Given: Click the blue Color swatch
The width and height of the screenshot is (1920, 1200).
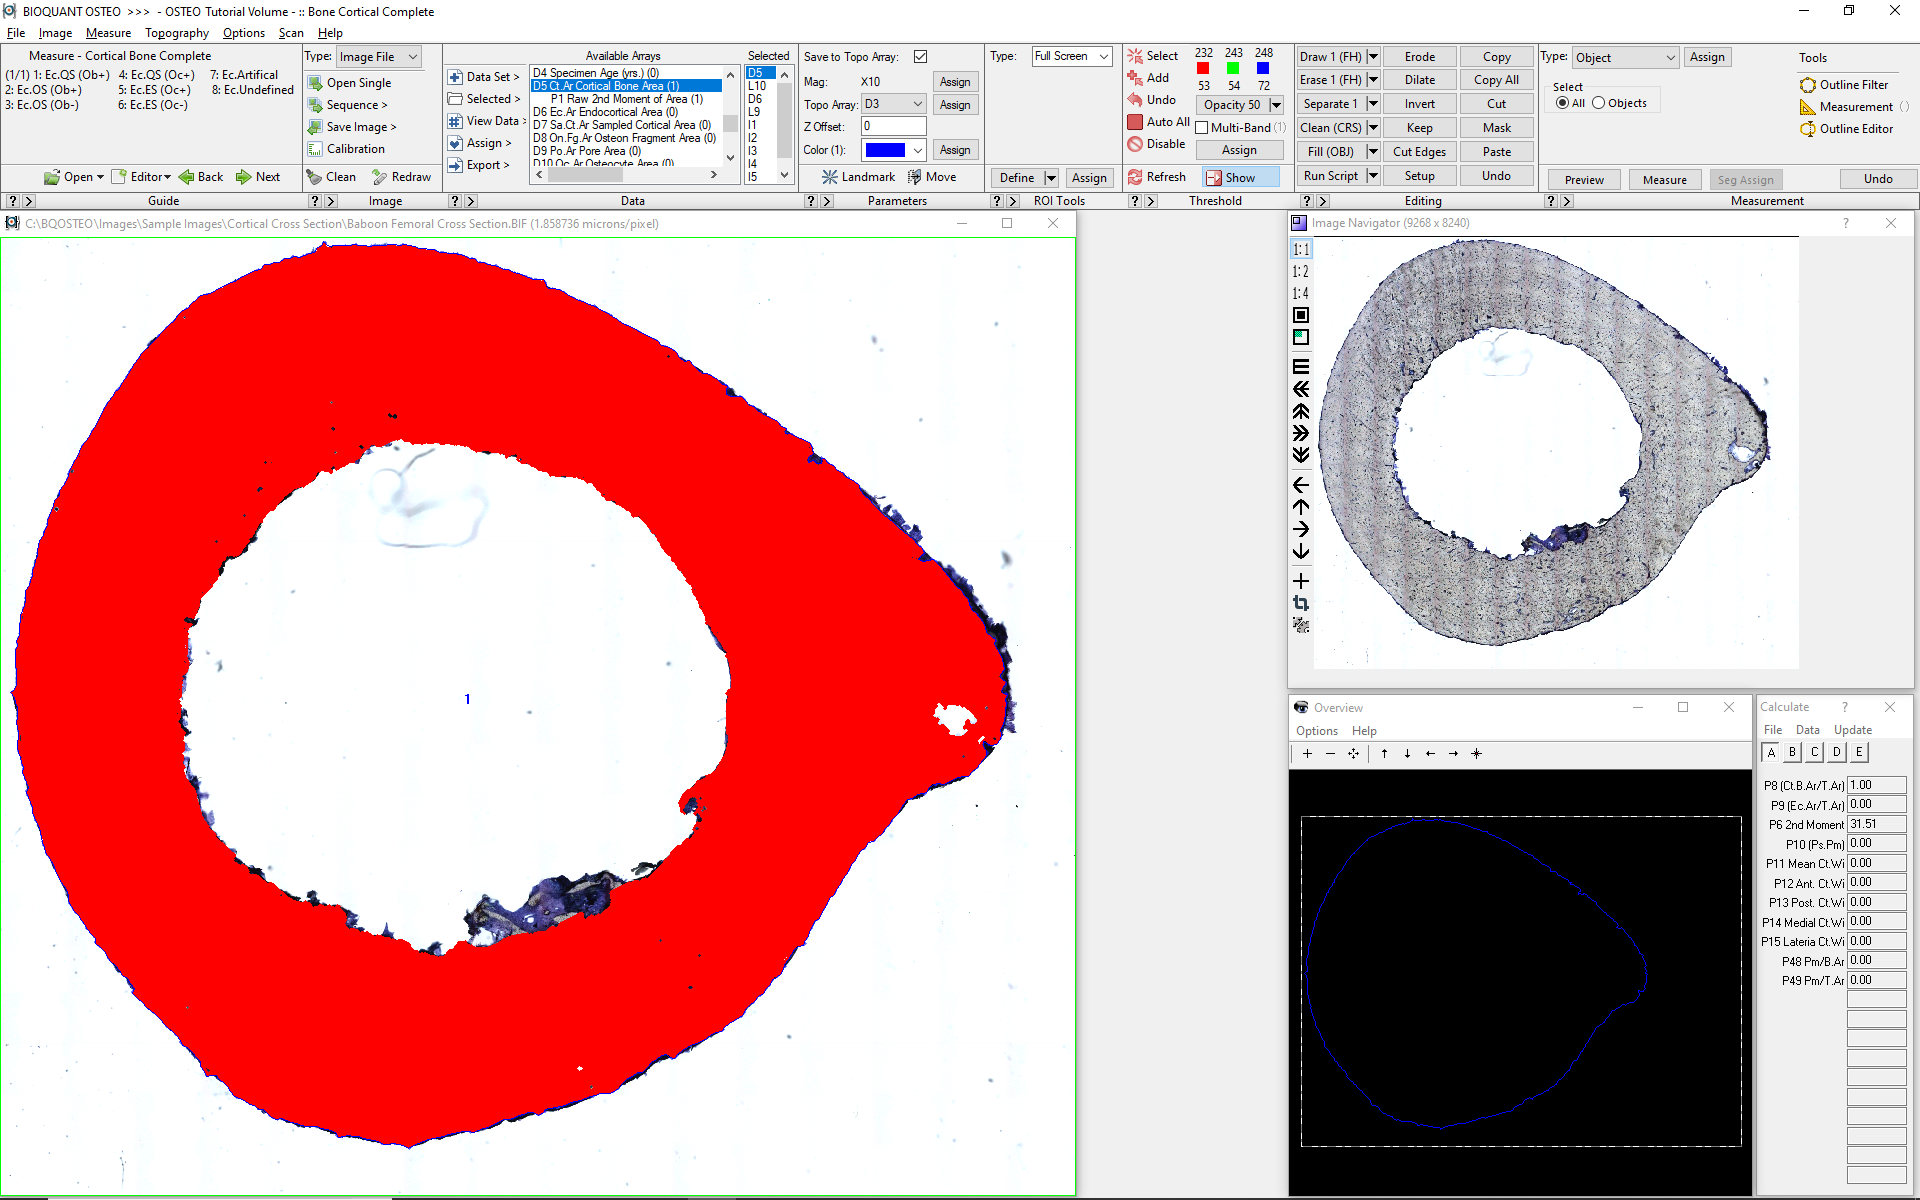Looking at the screenshot, I should pyautogui.click(x=885, y=150).
